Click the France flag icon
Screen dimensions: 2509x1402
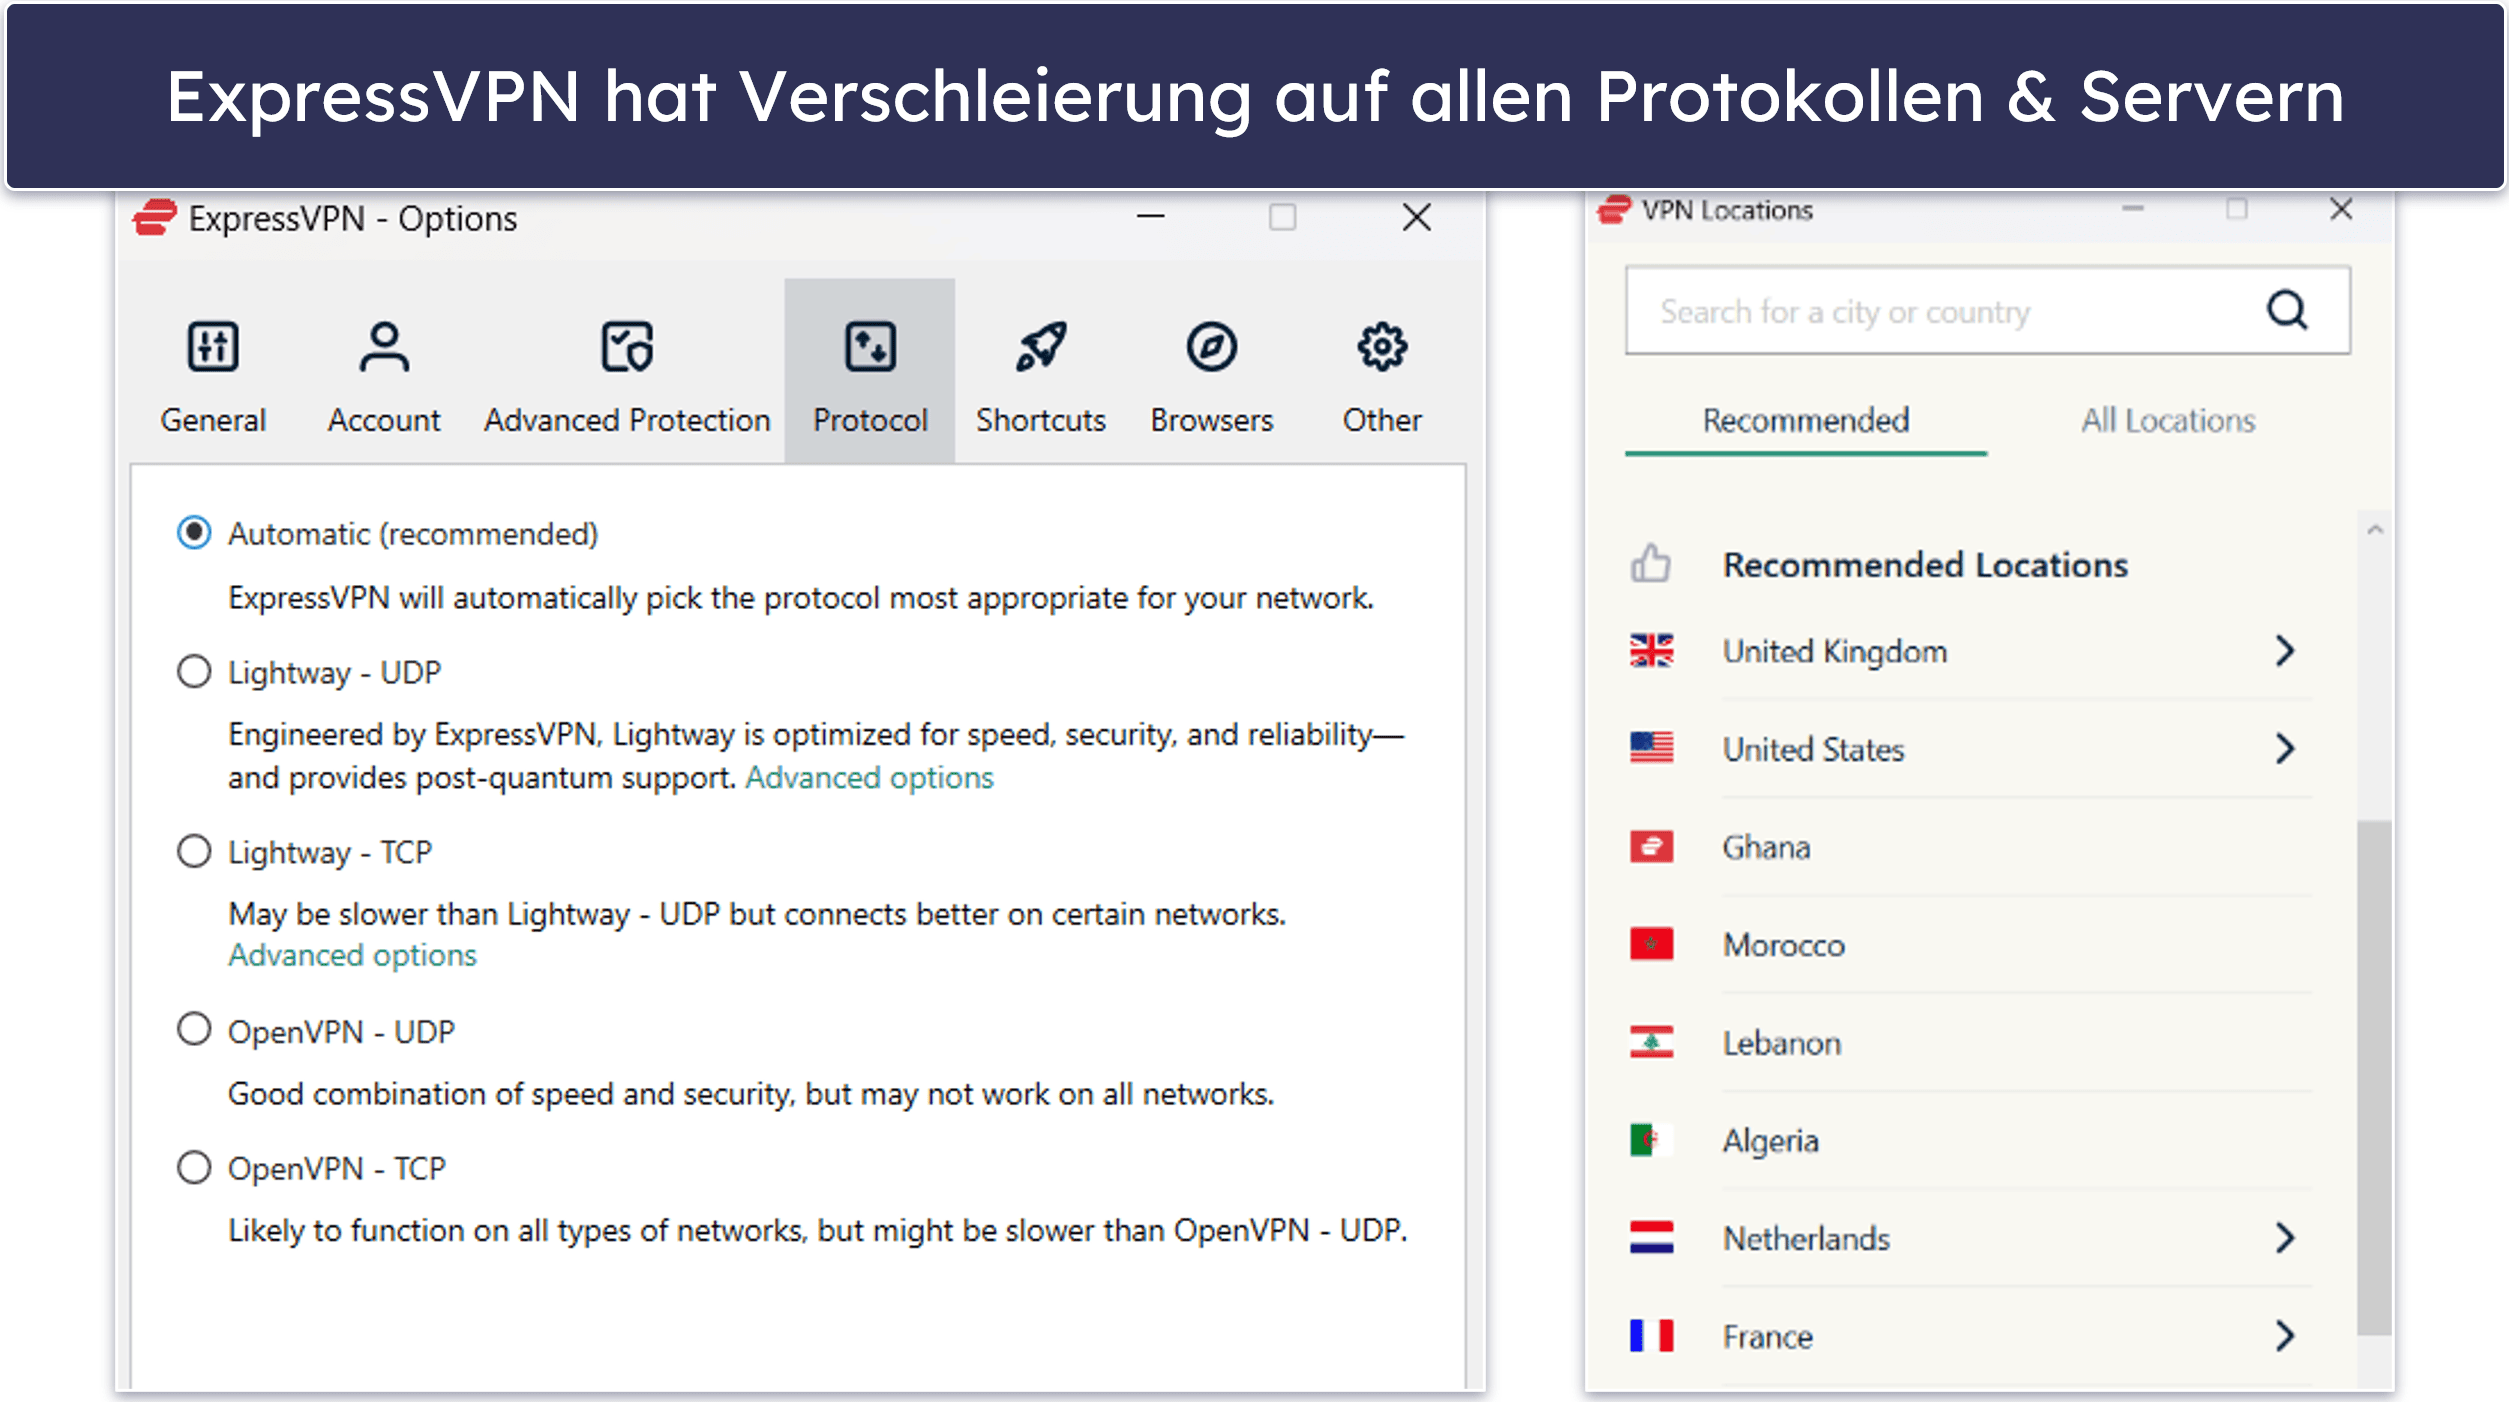tap(1651, 1336)
